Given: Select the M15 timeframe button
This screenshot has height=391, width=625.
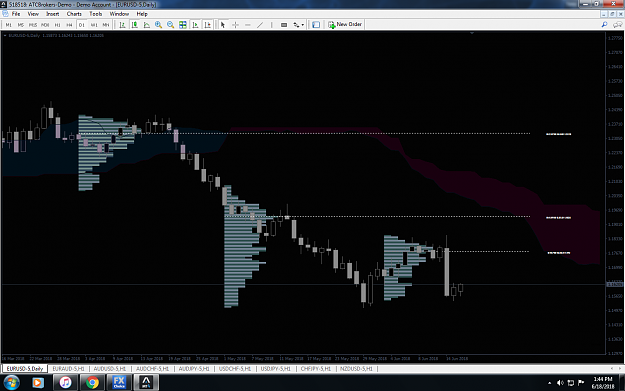Looking at the screenshot, I should click(x=33, y=25).
